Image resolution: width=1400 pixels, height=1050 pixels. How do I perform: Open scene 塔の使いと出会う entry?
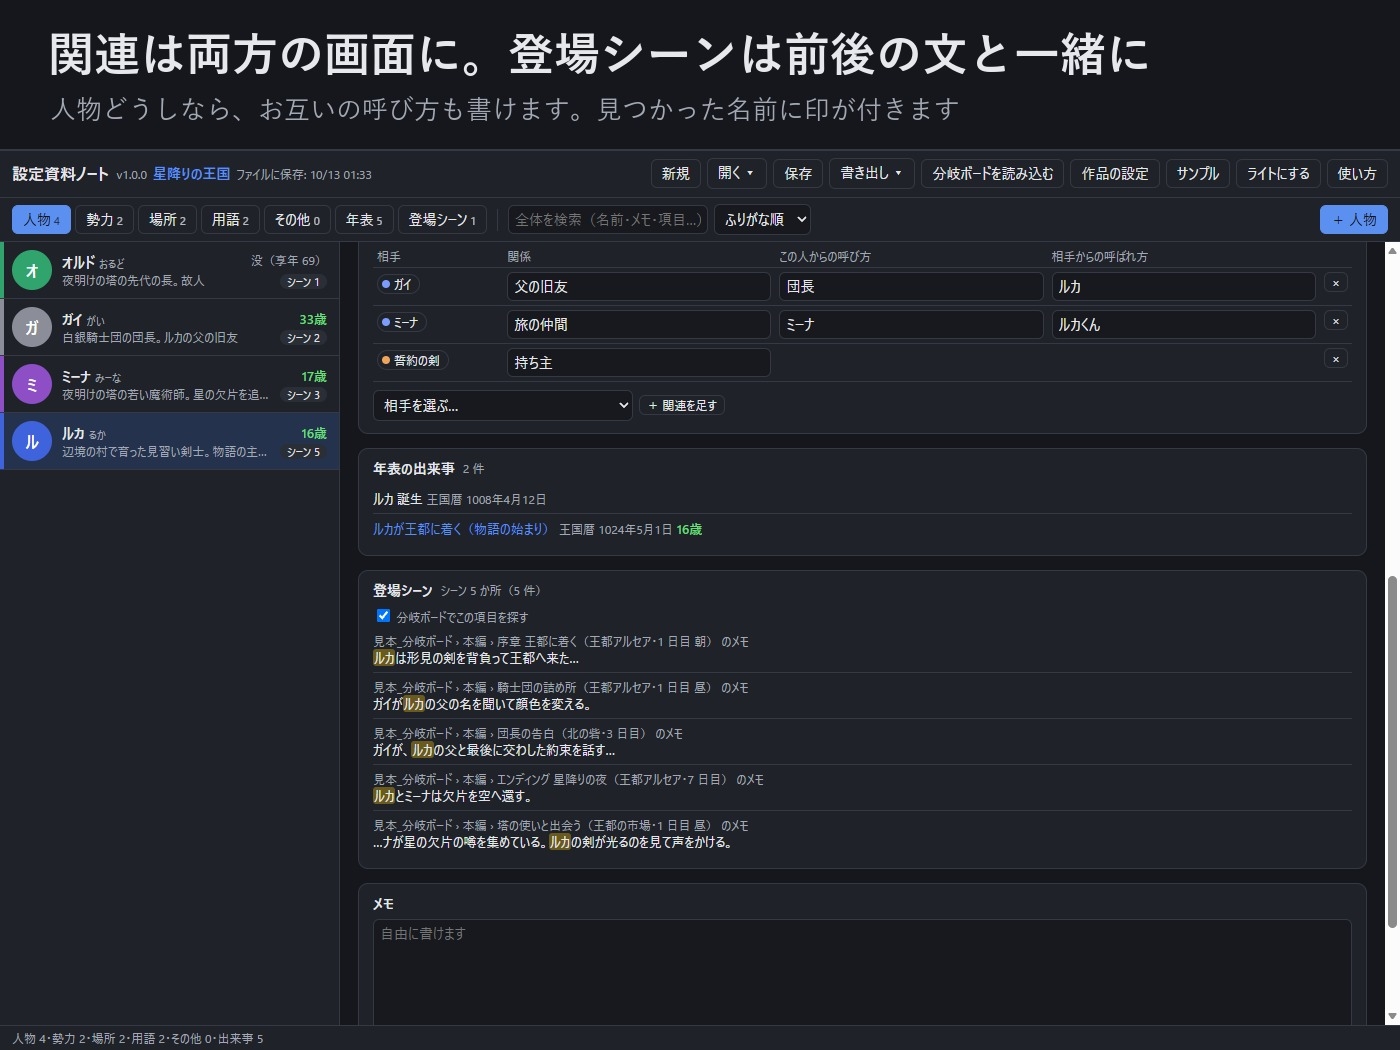(862, 834)
